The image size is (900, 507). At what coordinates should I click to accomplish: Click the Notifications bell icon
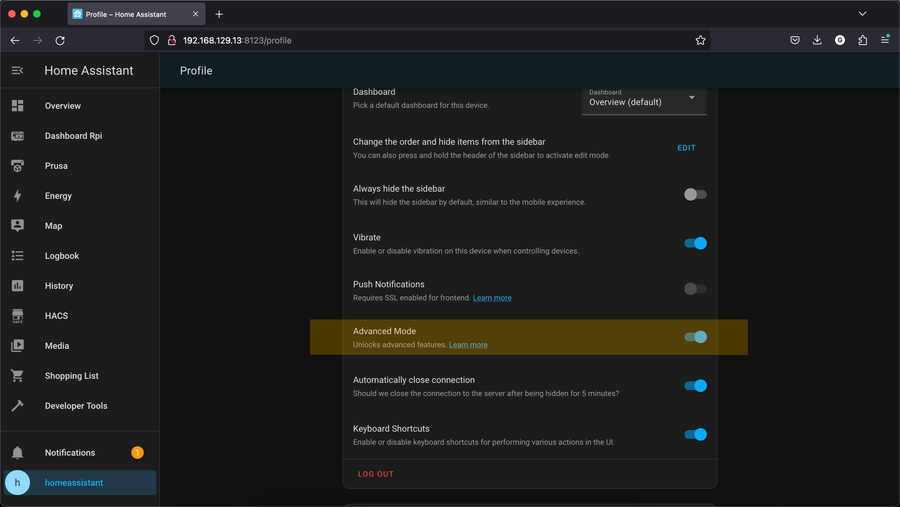[x=17, y=453]
